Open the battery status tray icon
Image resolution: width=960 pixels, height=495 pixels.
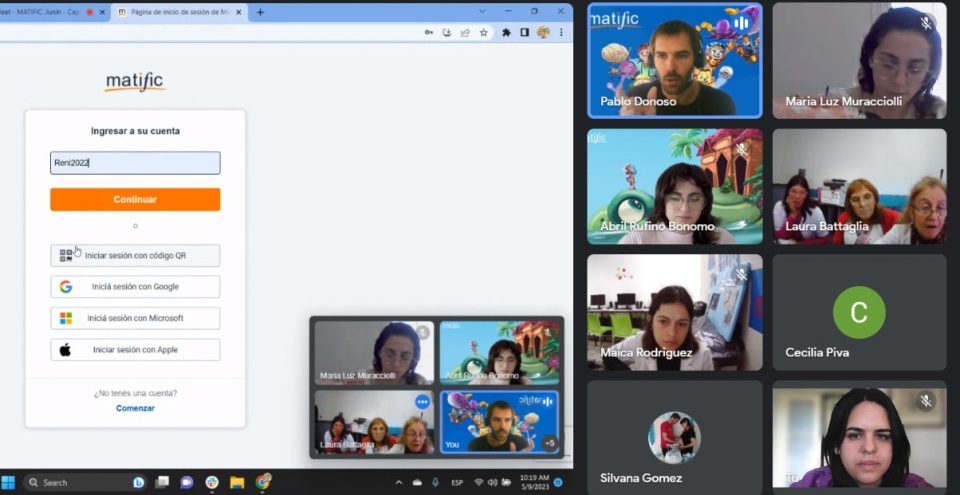point(506,483)
